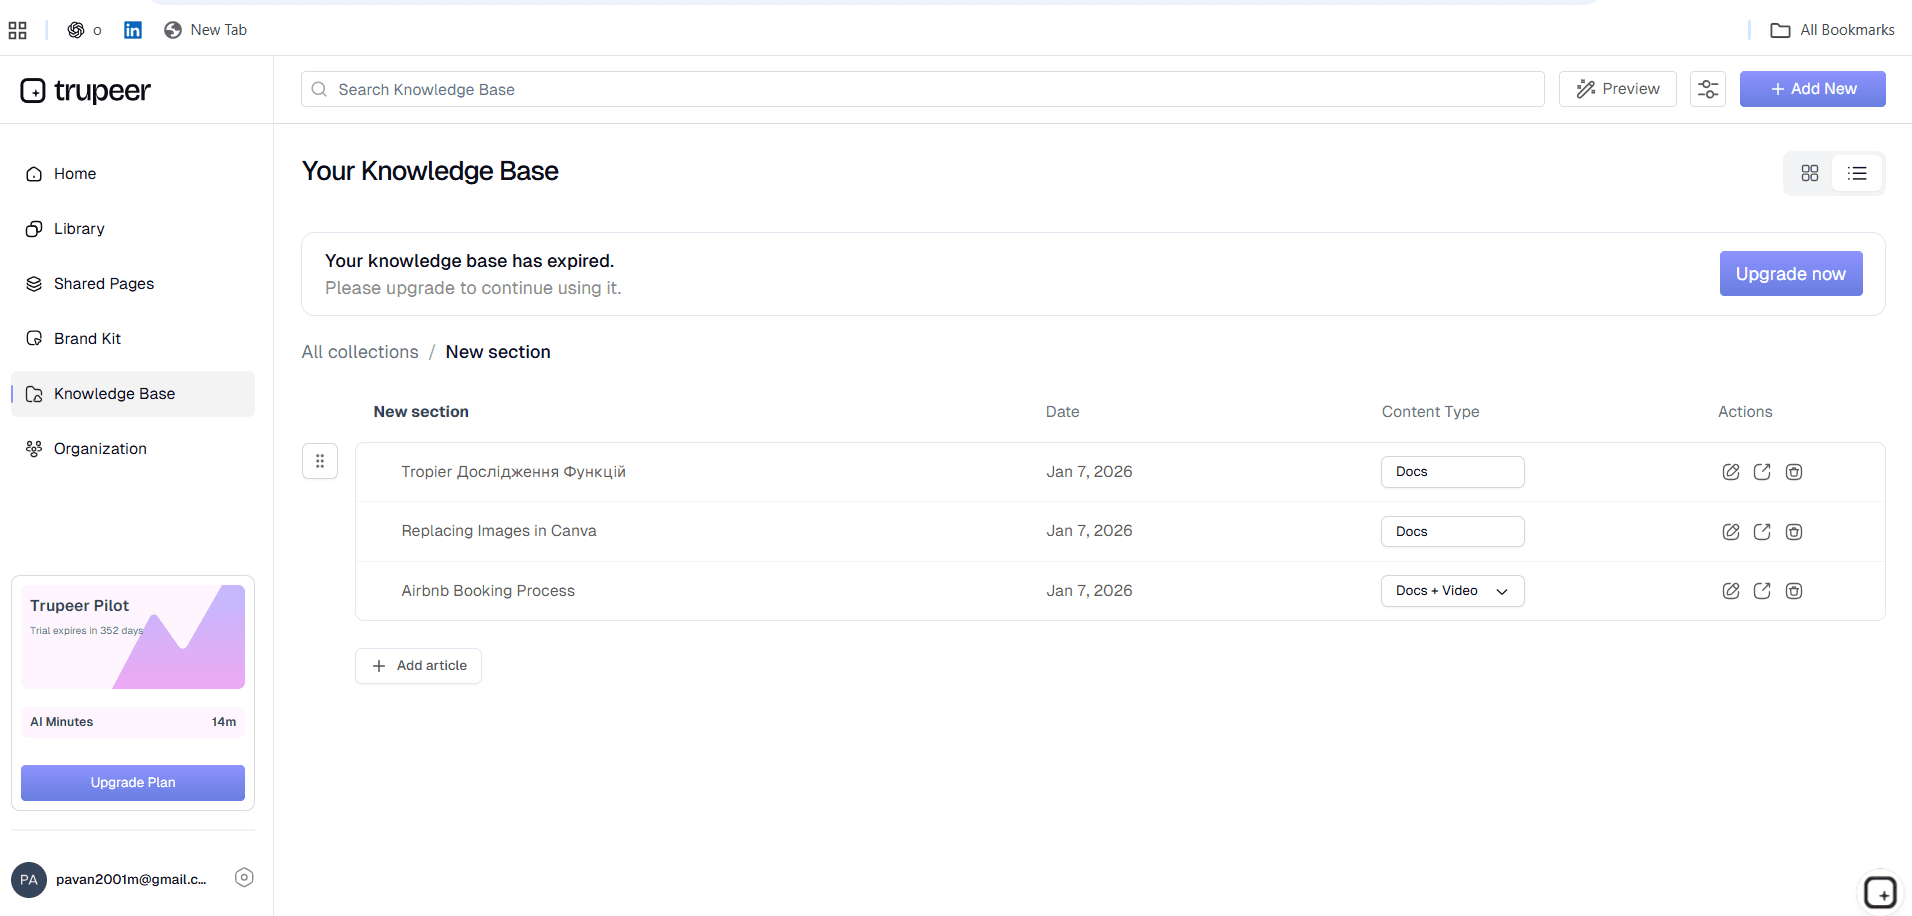The image size is (1912, 916).
Task: Open the filter settings sliders icon
Action: [1708, 89]
